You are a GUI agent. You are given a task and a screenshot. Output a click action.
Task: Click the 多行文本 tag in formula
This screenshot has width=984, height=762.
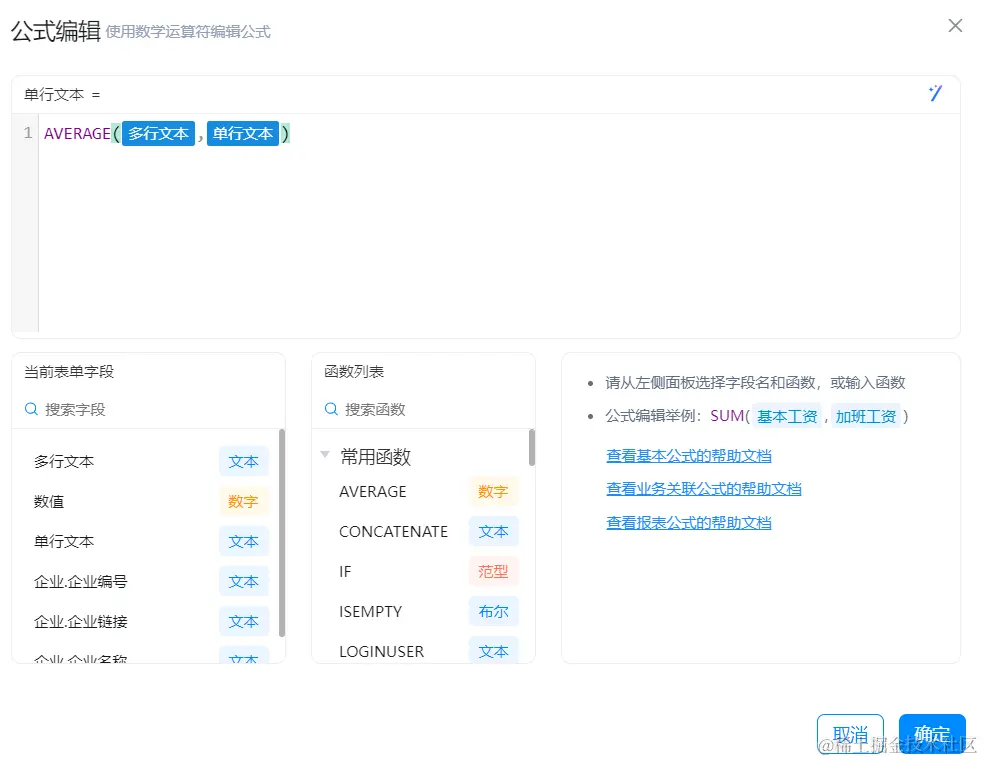tap(158, 134)
